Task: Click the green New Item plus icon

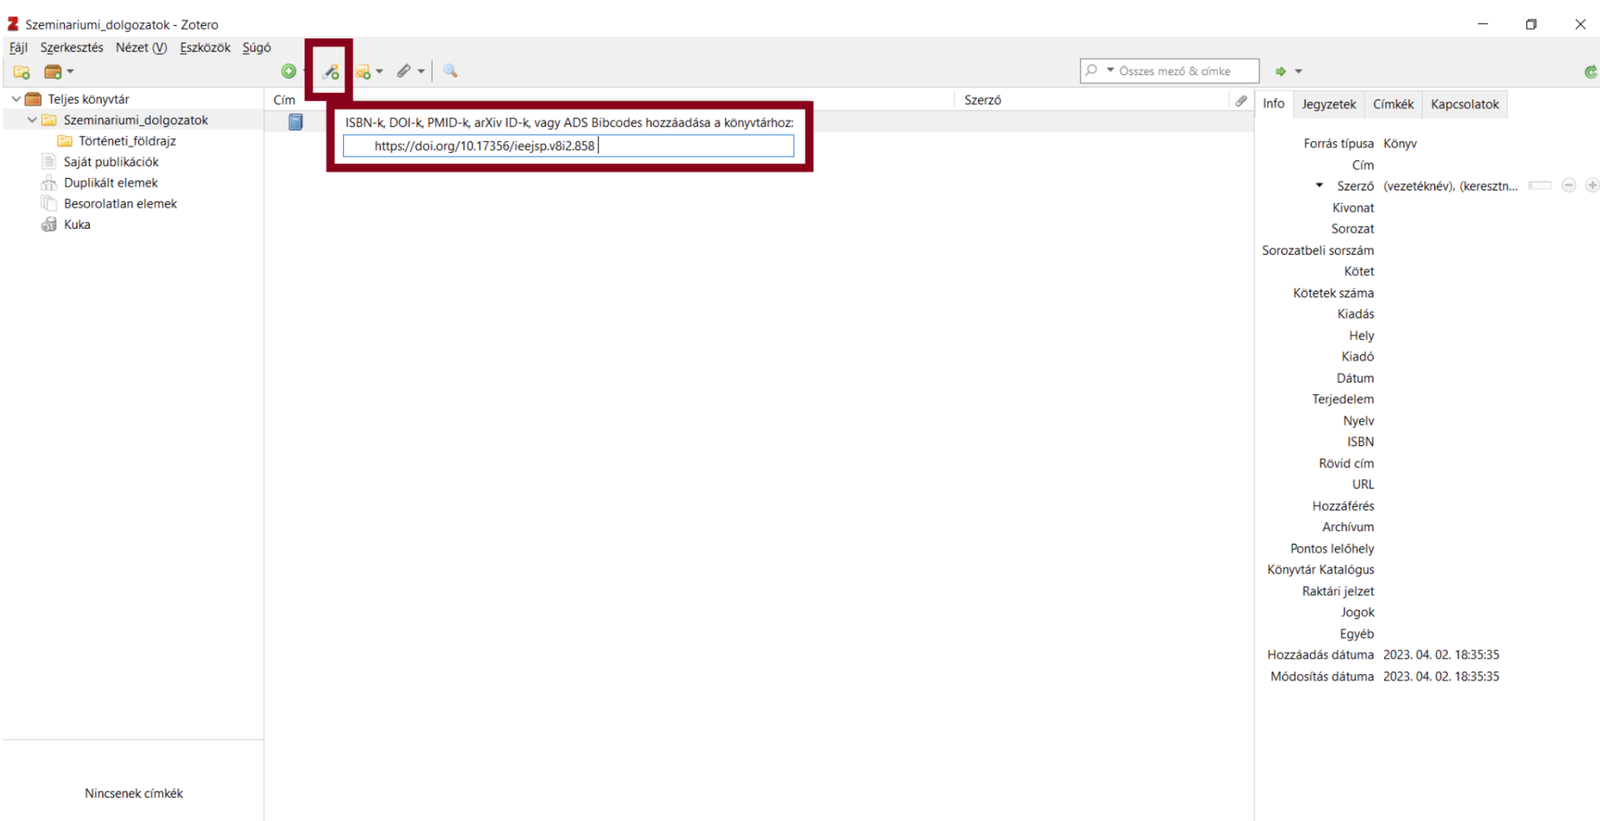Action: (x=288, y=71)
